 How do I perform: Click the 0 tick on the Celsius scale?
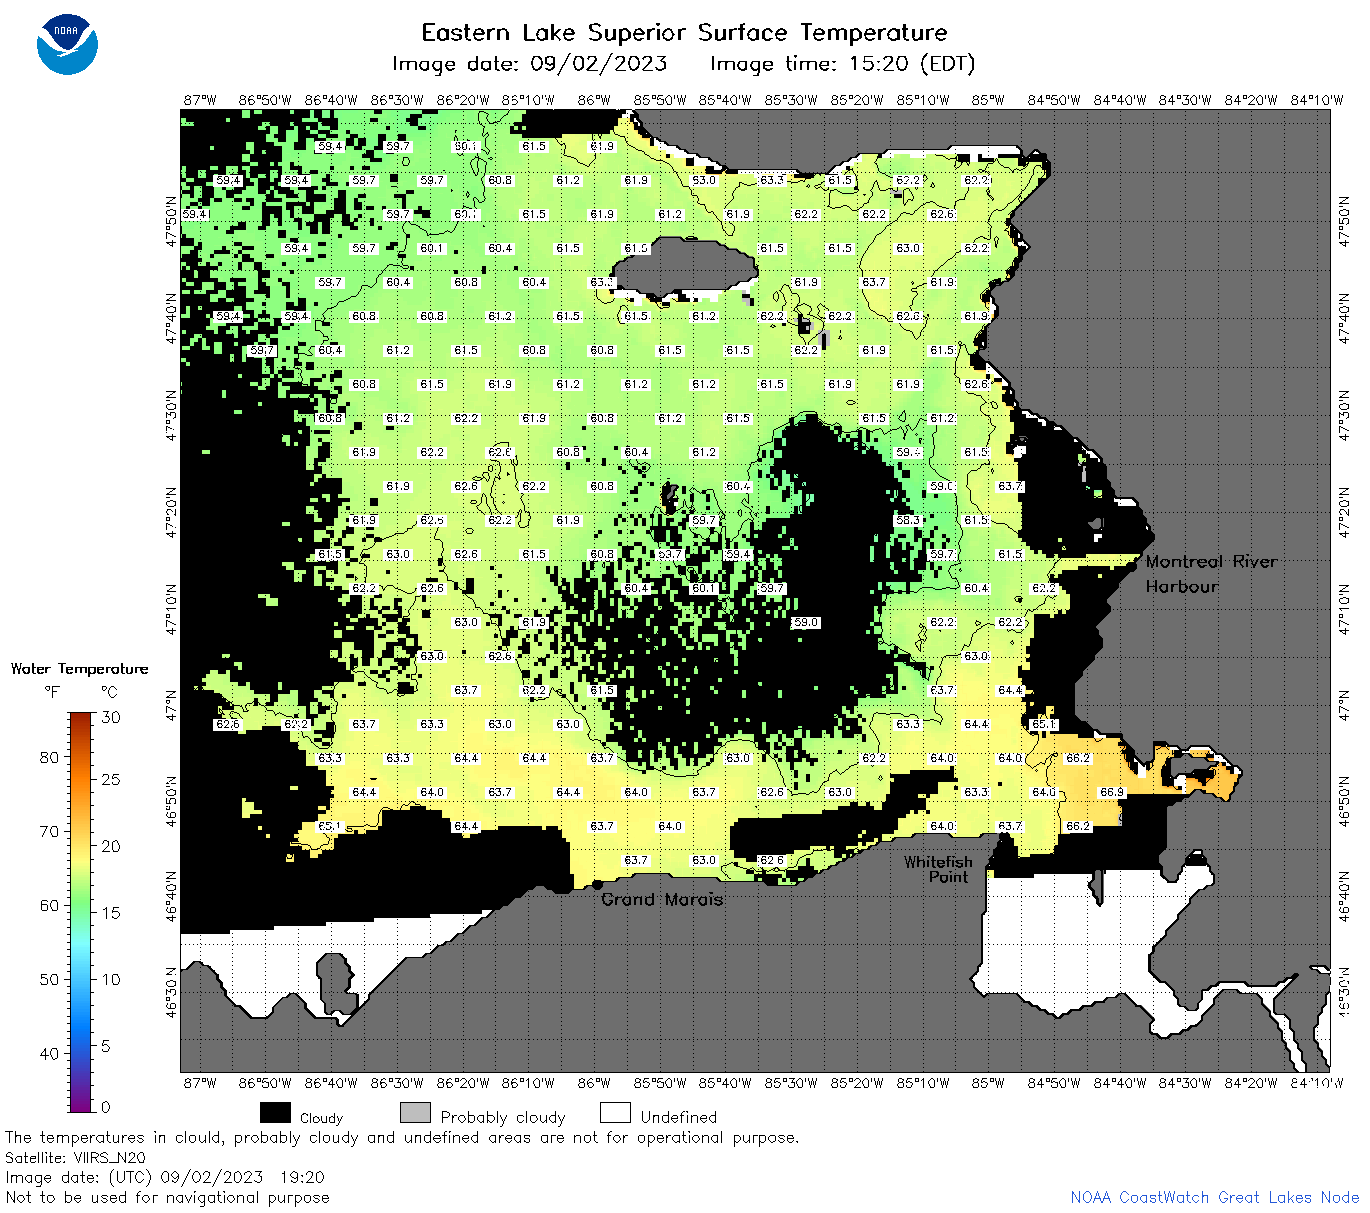point(106,1107)
